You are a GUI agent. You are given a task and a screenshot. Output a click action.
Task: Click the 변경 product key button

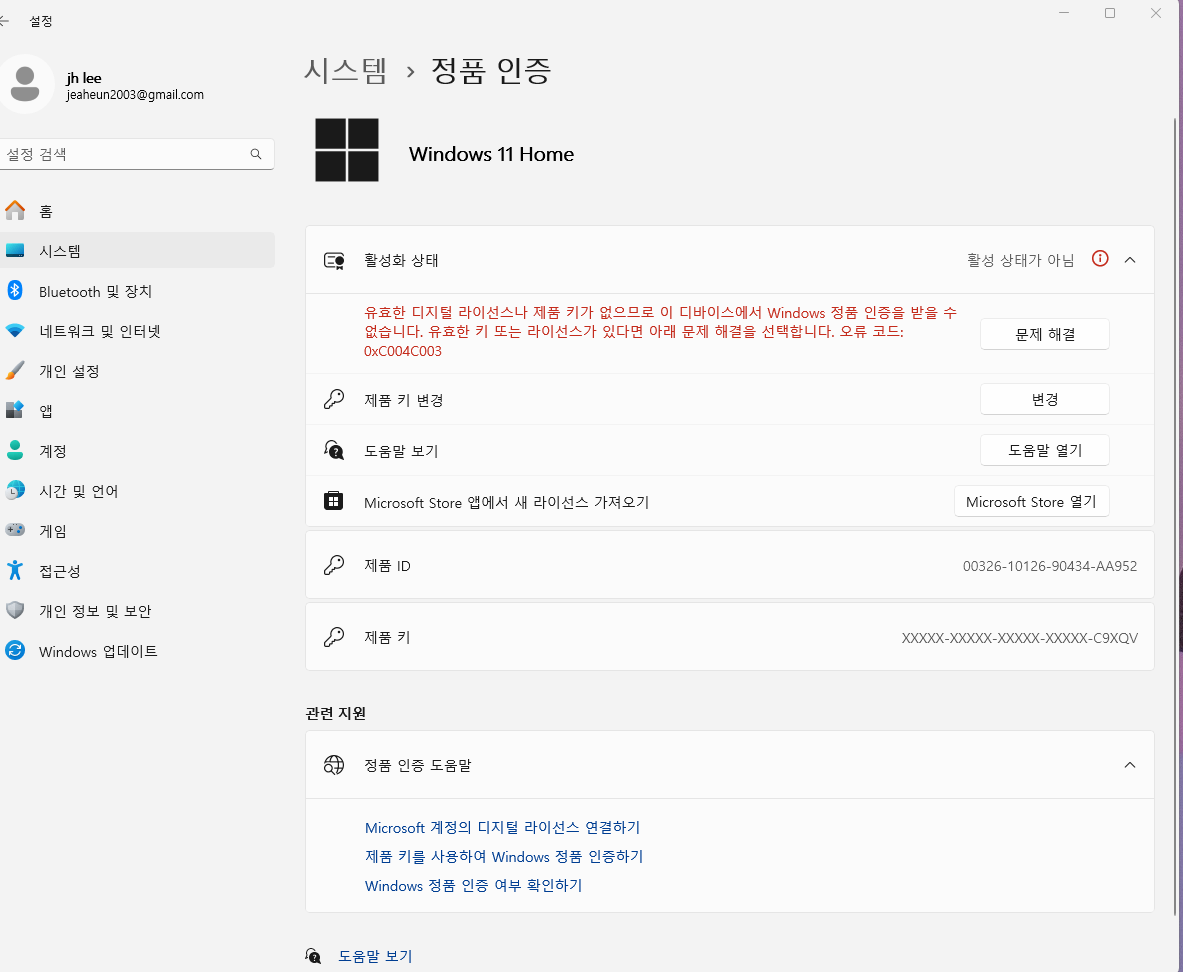click(1045, 399)
